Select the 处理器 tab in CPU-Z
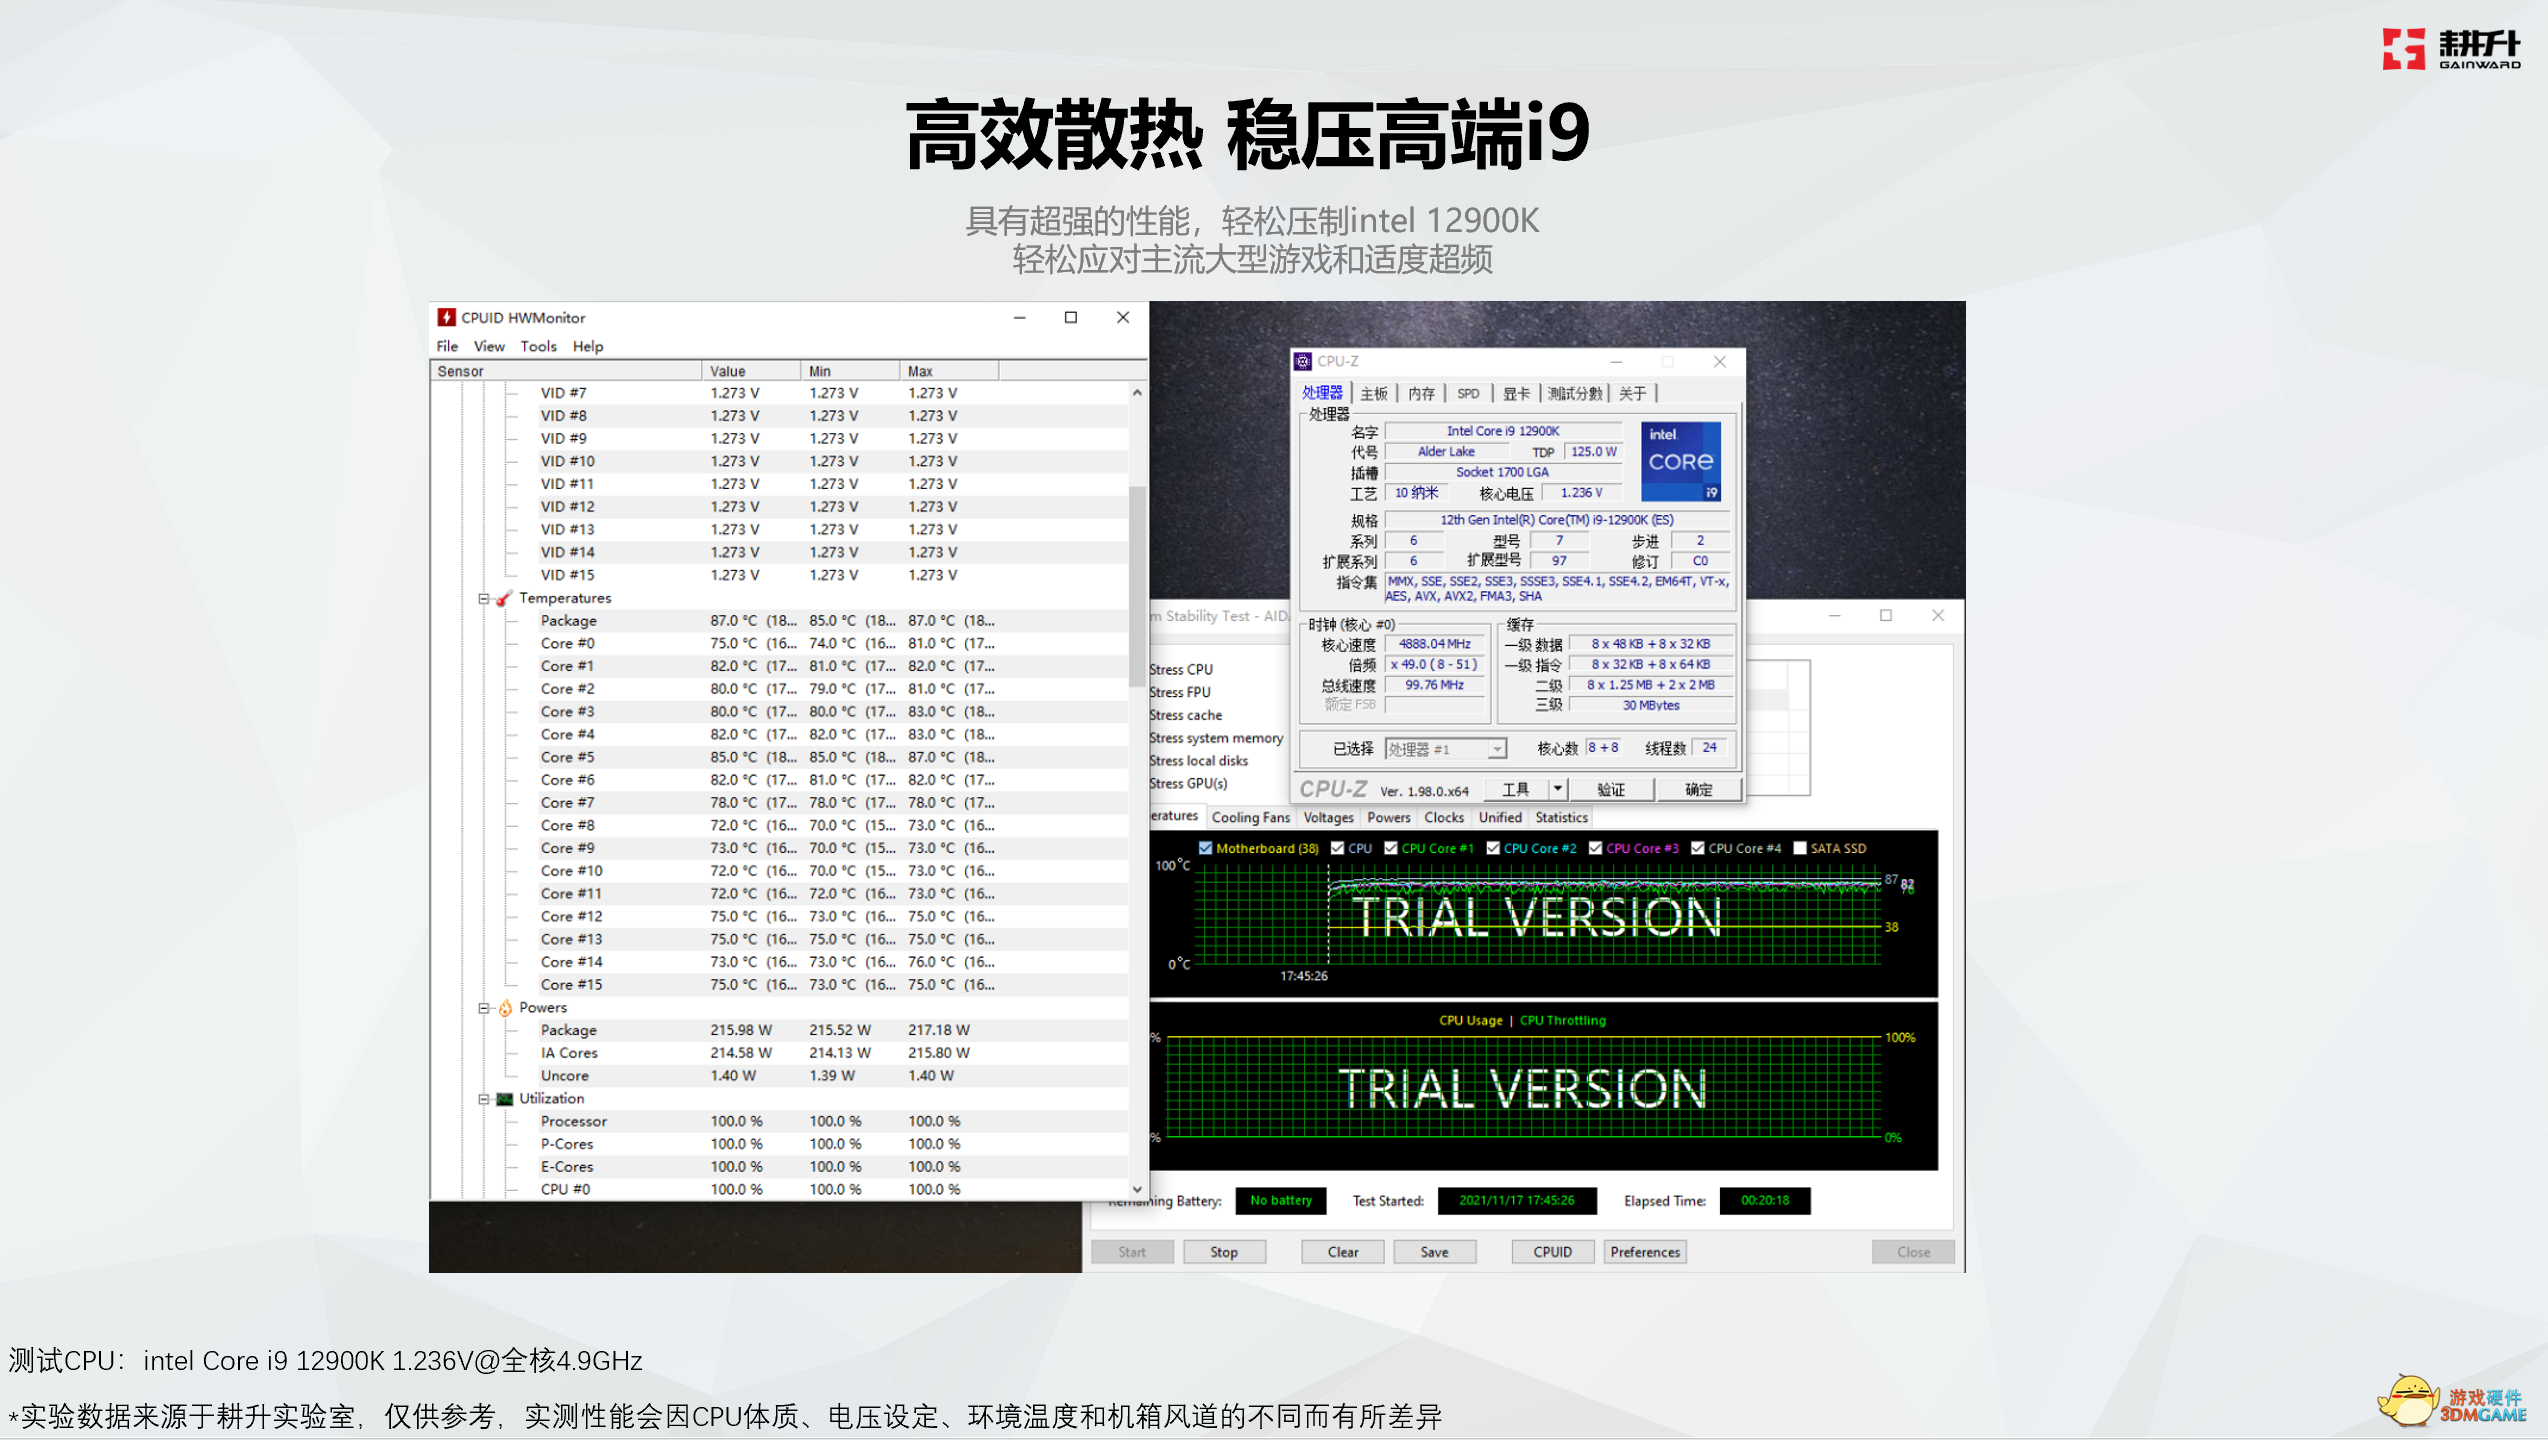The height and width of the screenshot is (1440, 2548). 1322,393
